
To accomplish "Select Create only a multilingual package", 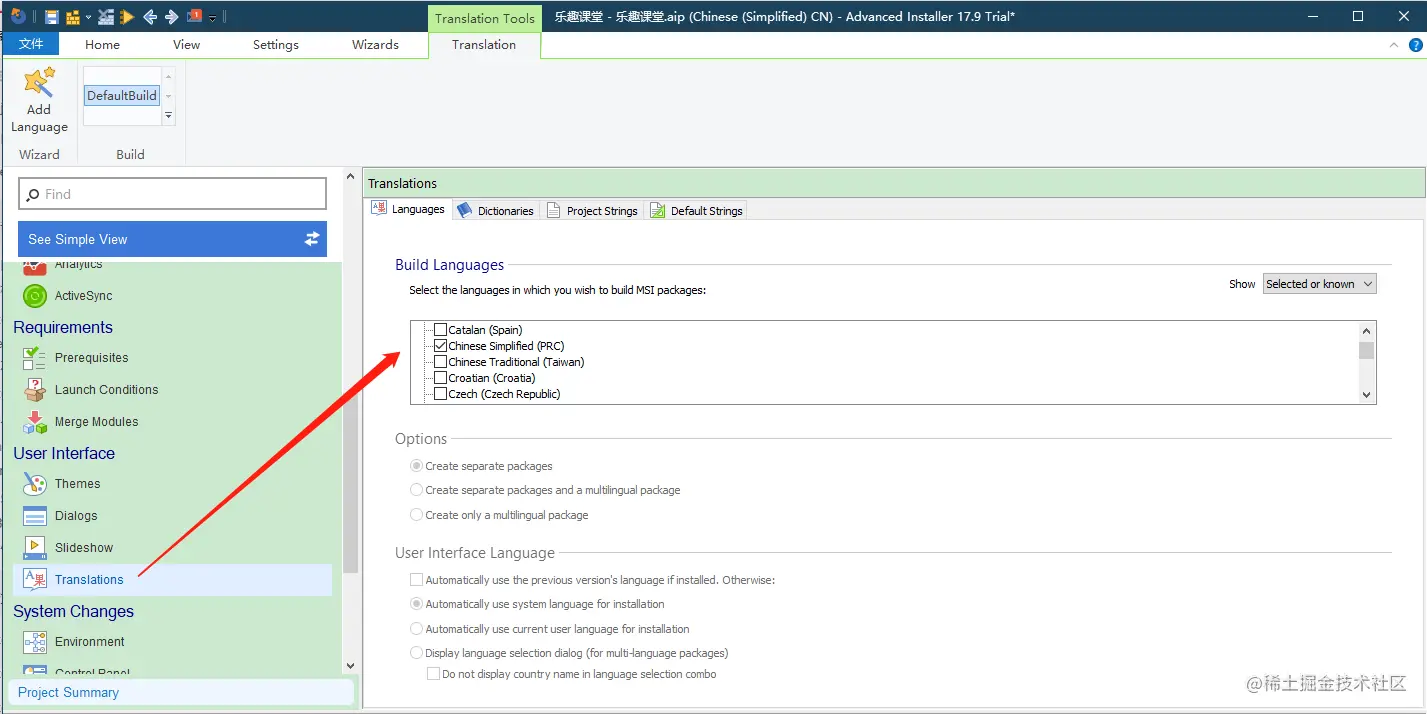I will 416,515.
